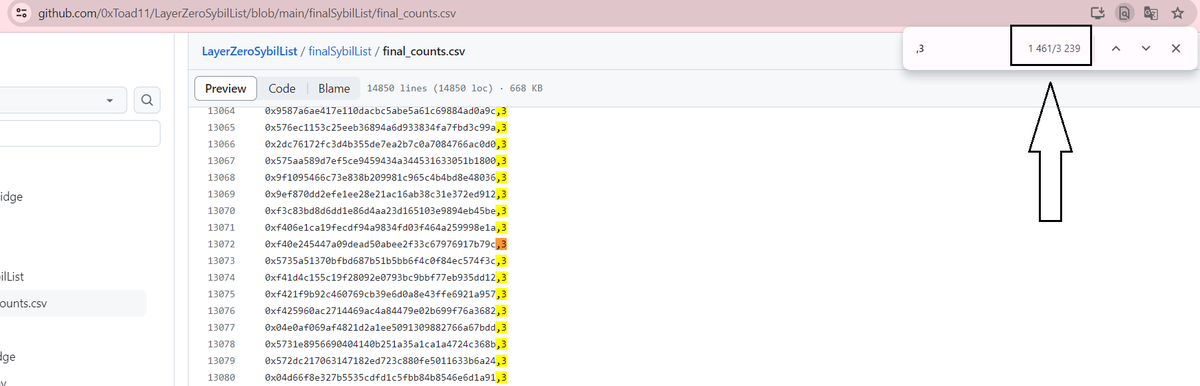Image resolution: width=1200 pixels, height=386 pixels.
Task: Click line number 13067
Action: click(x=220, y=160)
